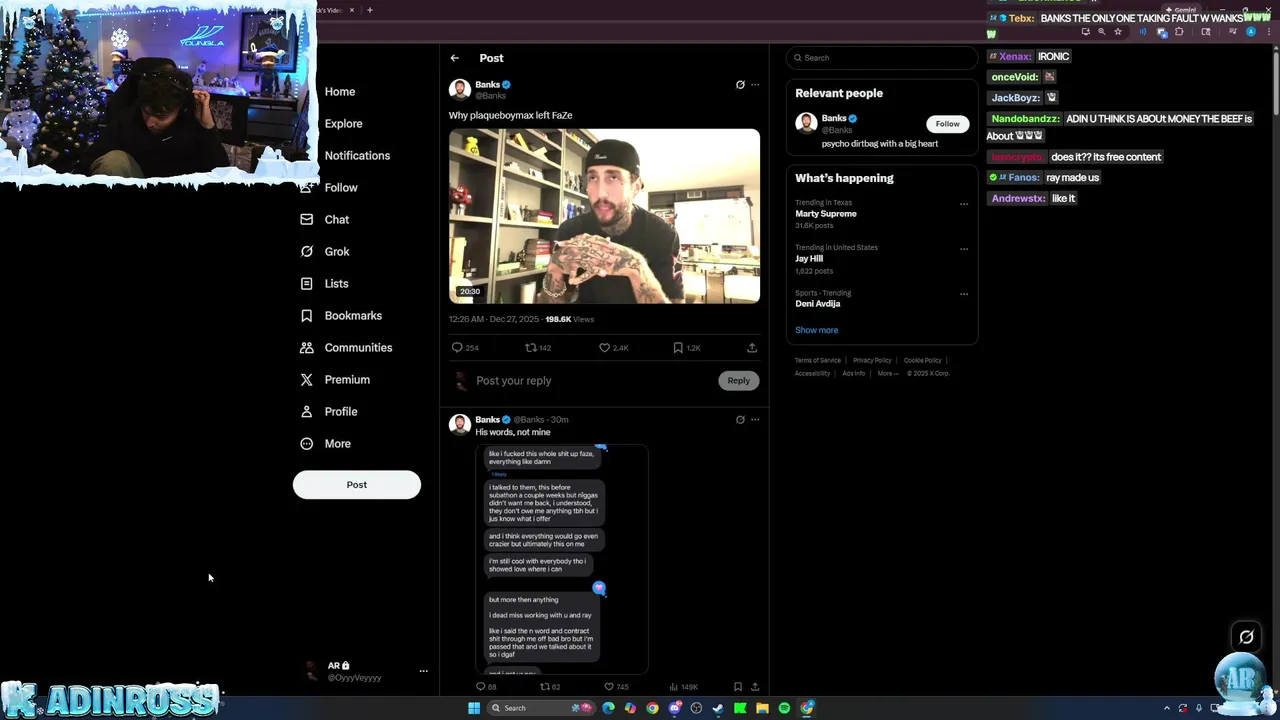This screenshot has height=720, width=1280.
Task: Open Jay Hill trending topic
Action: coord(809,259)
